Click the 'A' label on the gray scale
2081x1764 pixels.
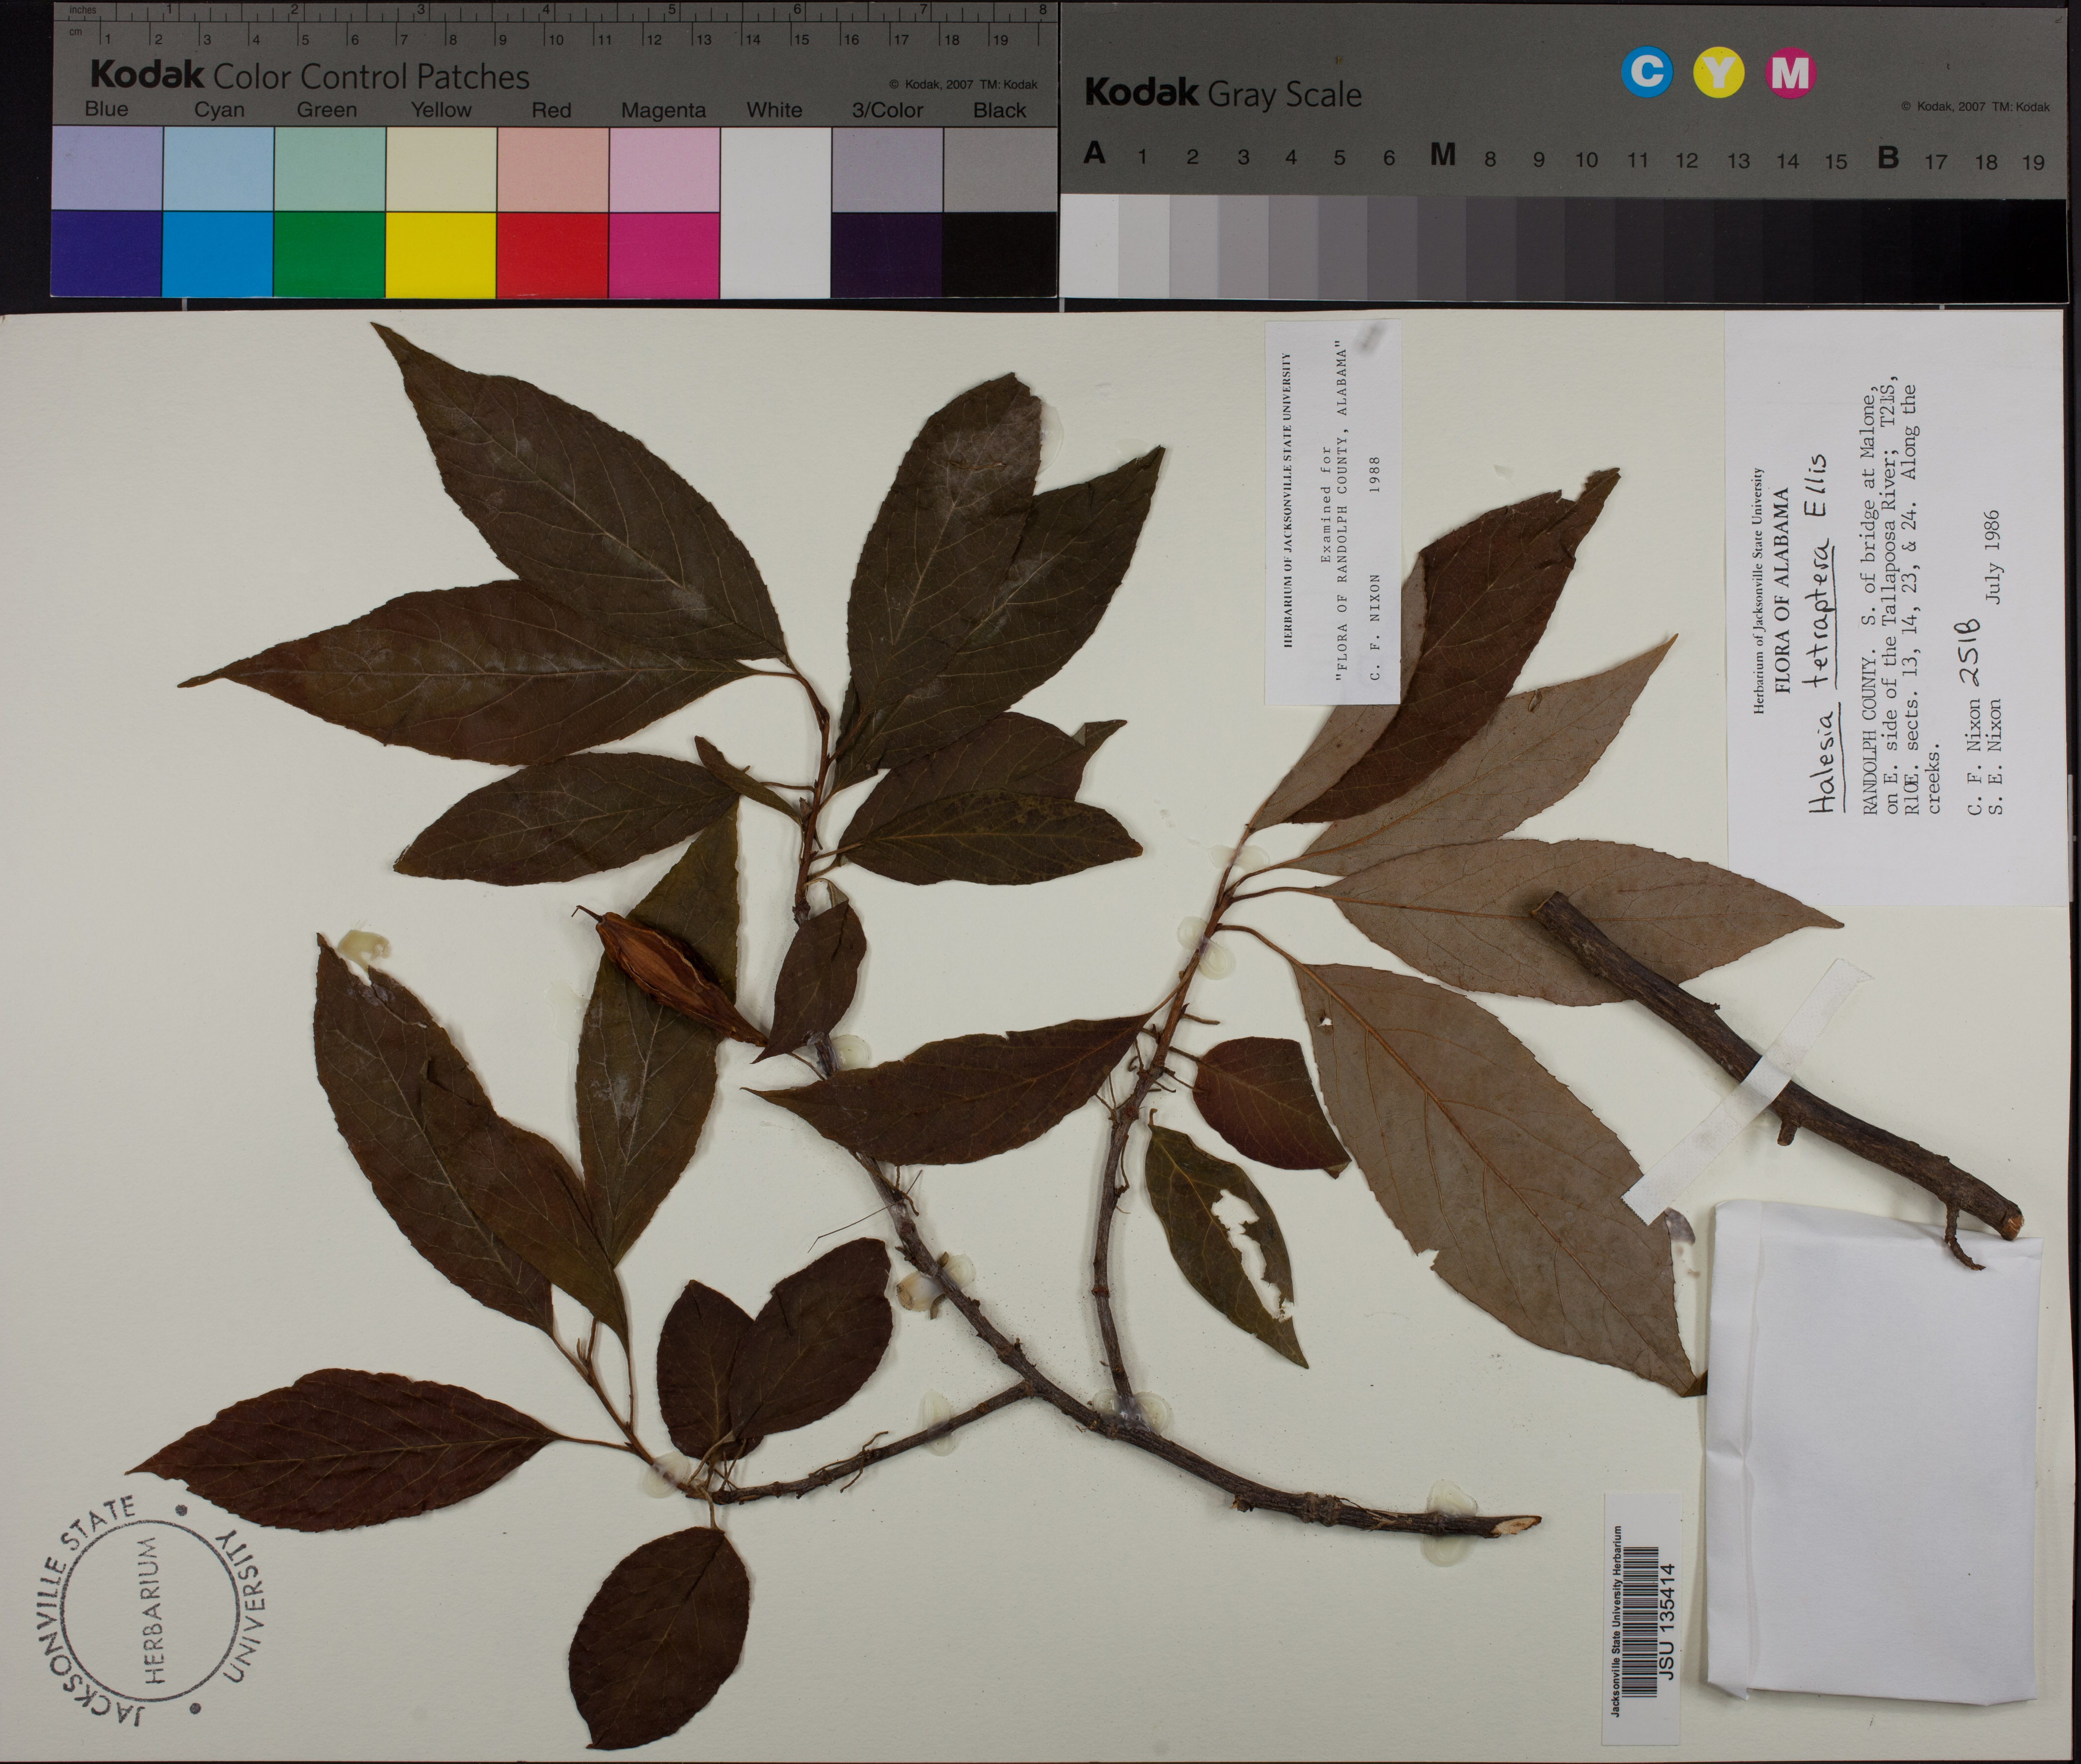pos(1095,154)
